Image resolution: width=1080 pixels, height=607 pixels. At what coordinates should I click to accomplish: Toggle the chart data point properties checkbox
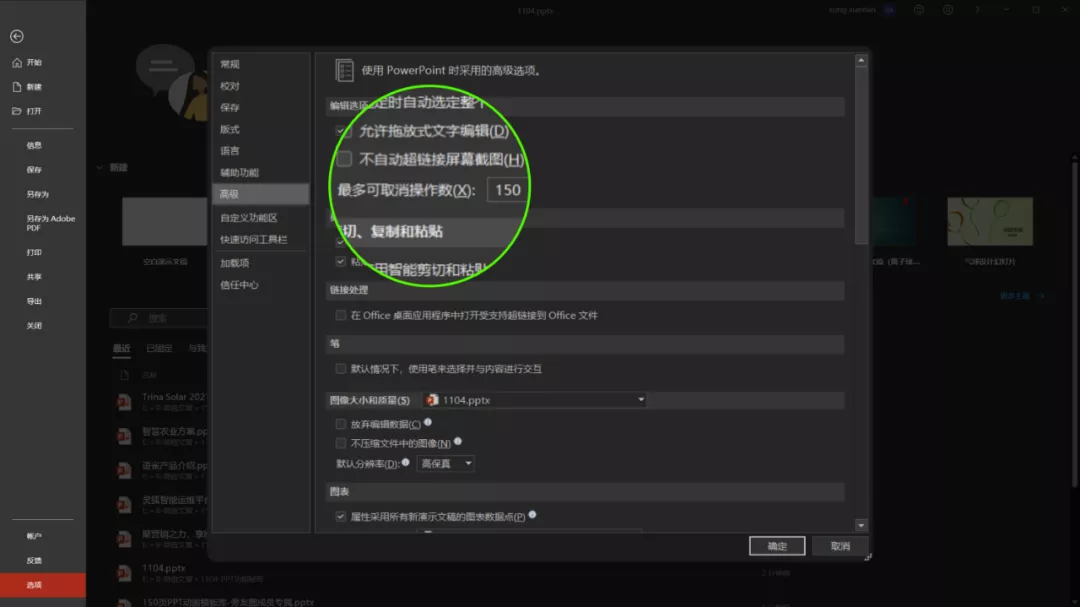pos(341,517)
